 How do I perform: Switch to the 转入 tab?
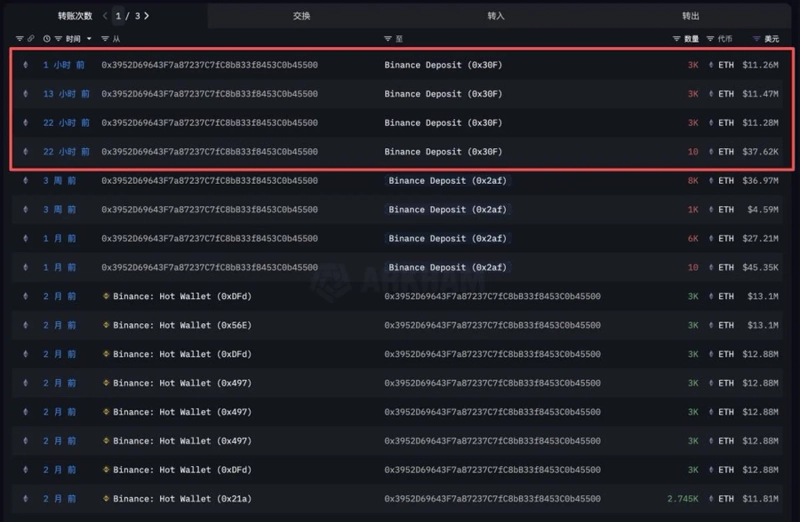click(496, 16)
